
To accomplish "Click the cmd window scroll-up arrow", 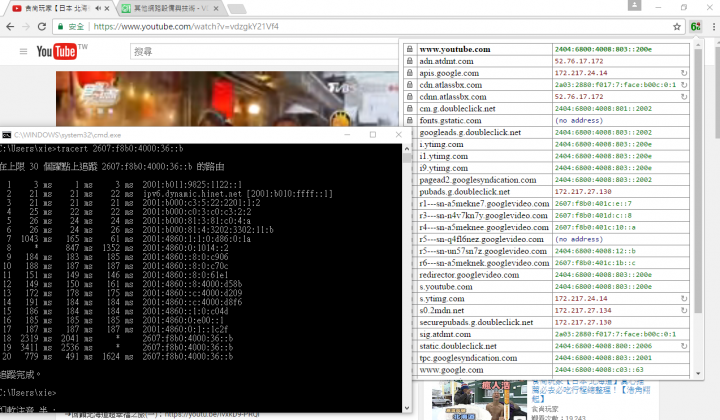I will [x=406, y=149].
